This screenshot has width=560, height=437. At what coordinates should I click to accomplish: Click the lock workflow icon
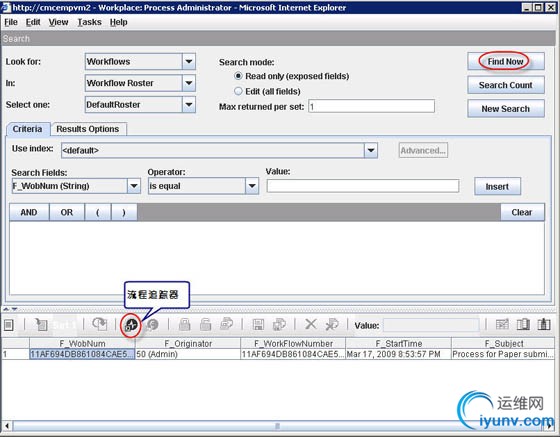click(x=184, y=324)
